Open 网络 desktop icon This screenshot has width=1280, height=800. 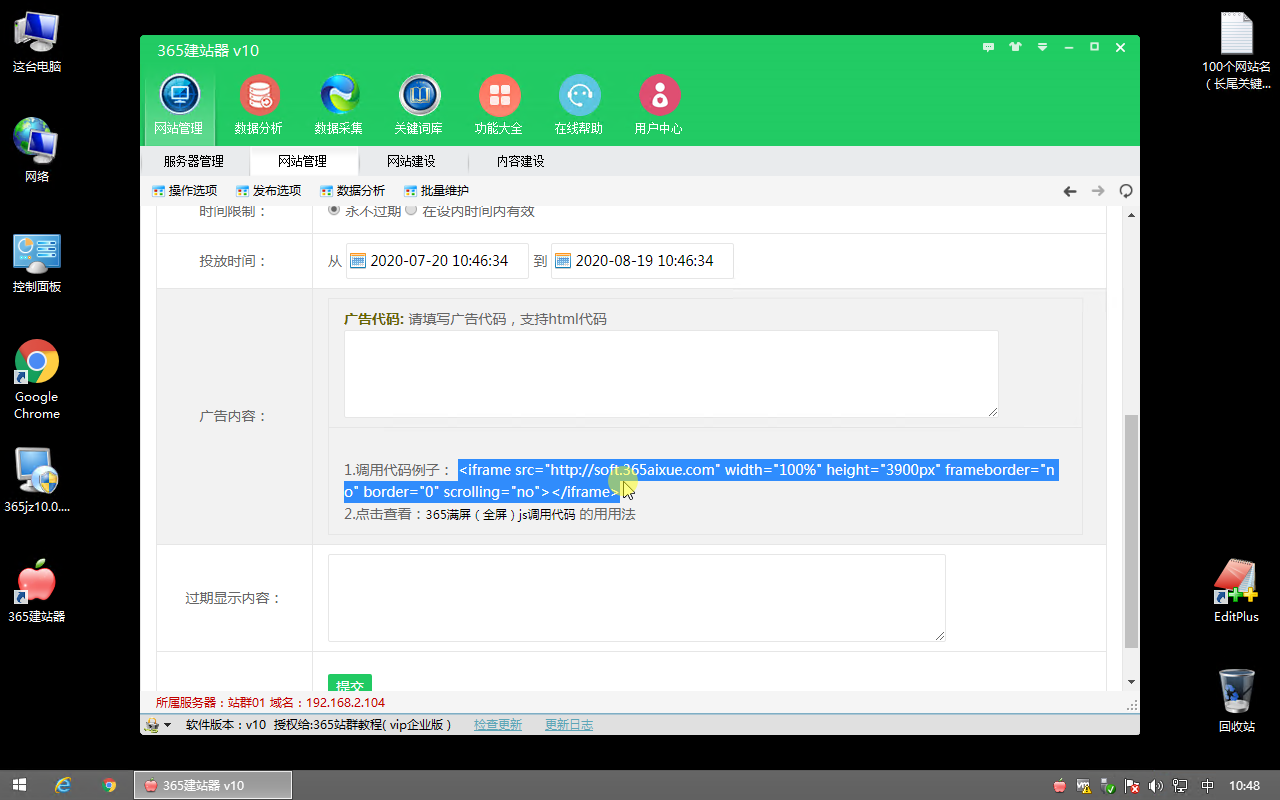point(37,150)
